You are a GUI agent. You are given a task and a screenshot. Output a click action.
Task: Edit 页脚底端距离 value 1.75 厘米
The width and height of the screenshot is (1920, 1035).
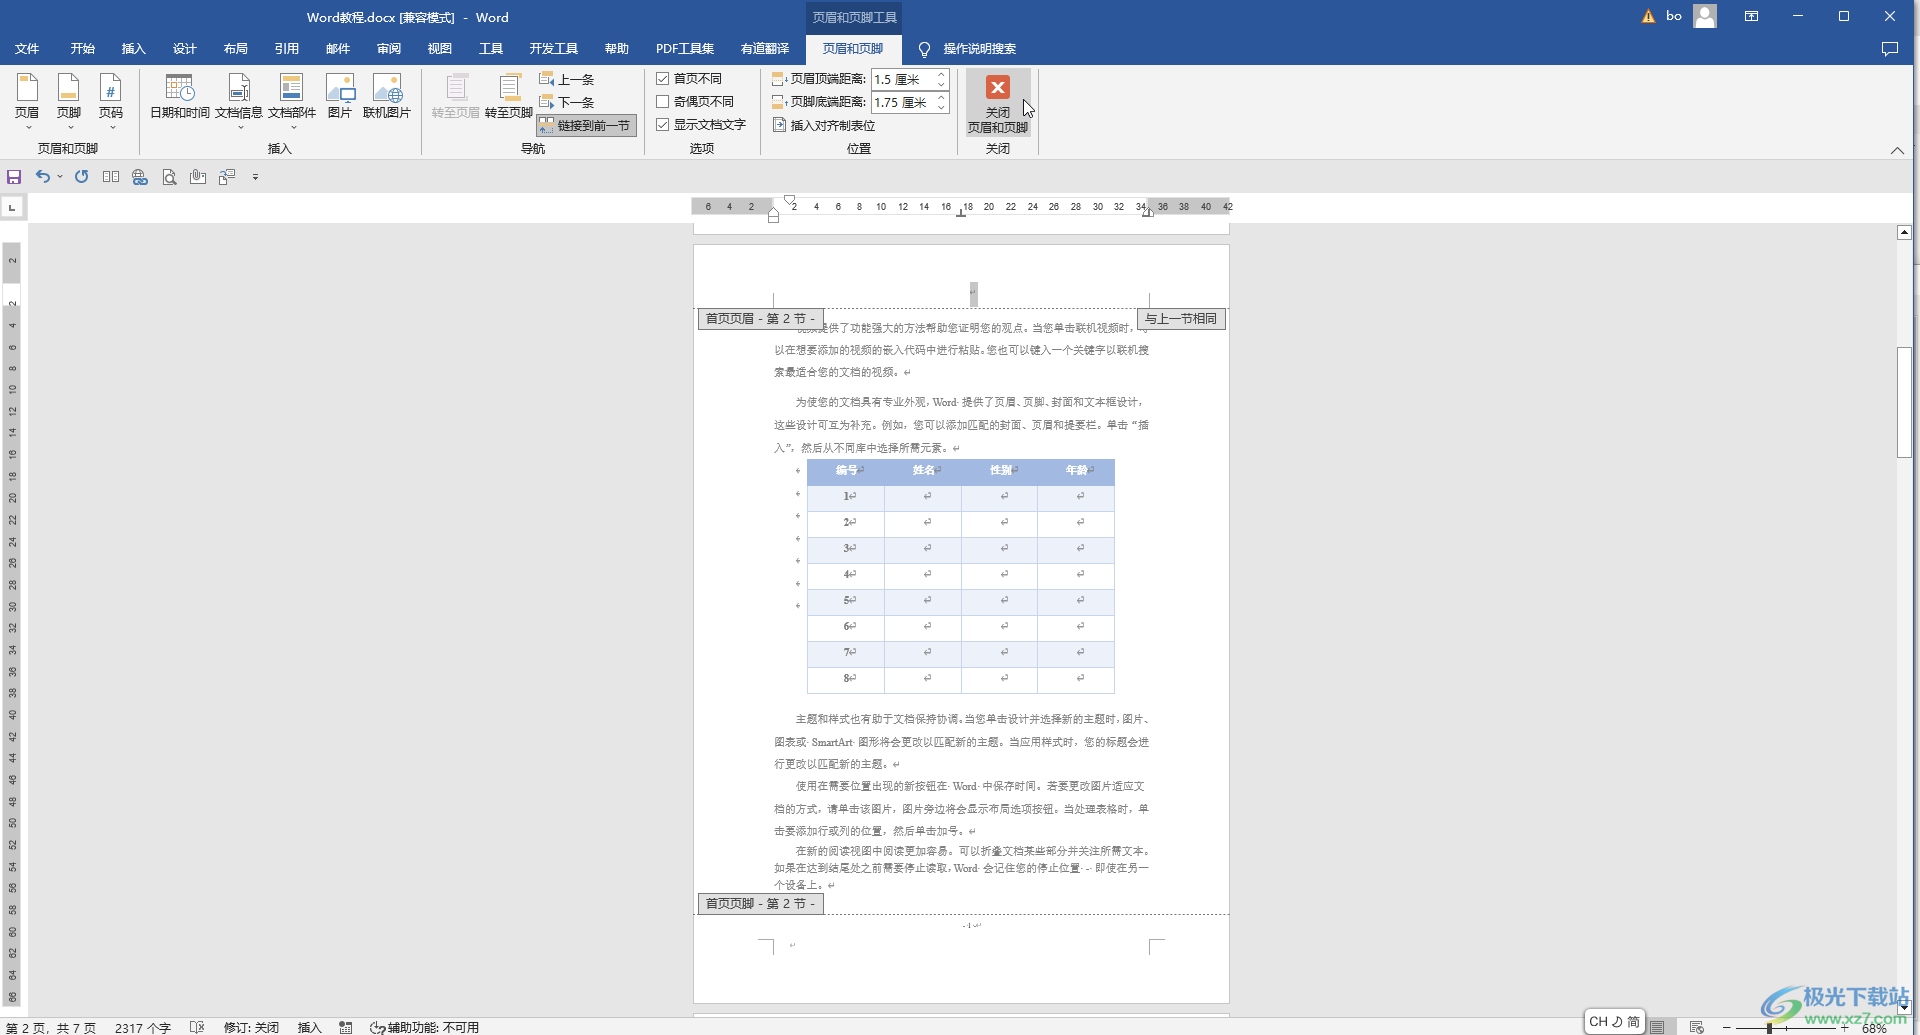click(x=903, y=102)
